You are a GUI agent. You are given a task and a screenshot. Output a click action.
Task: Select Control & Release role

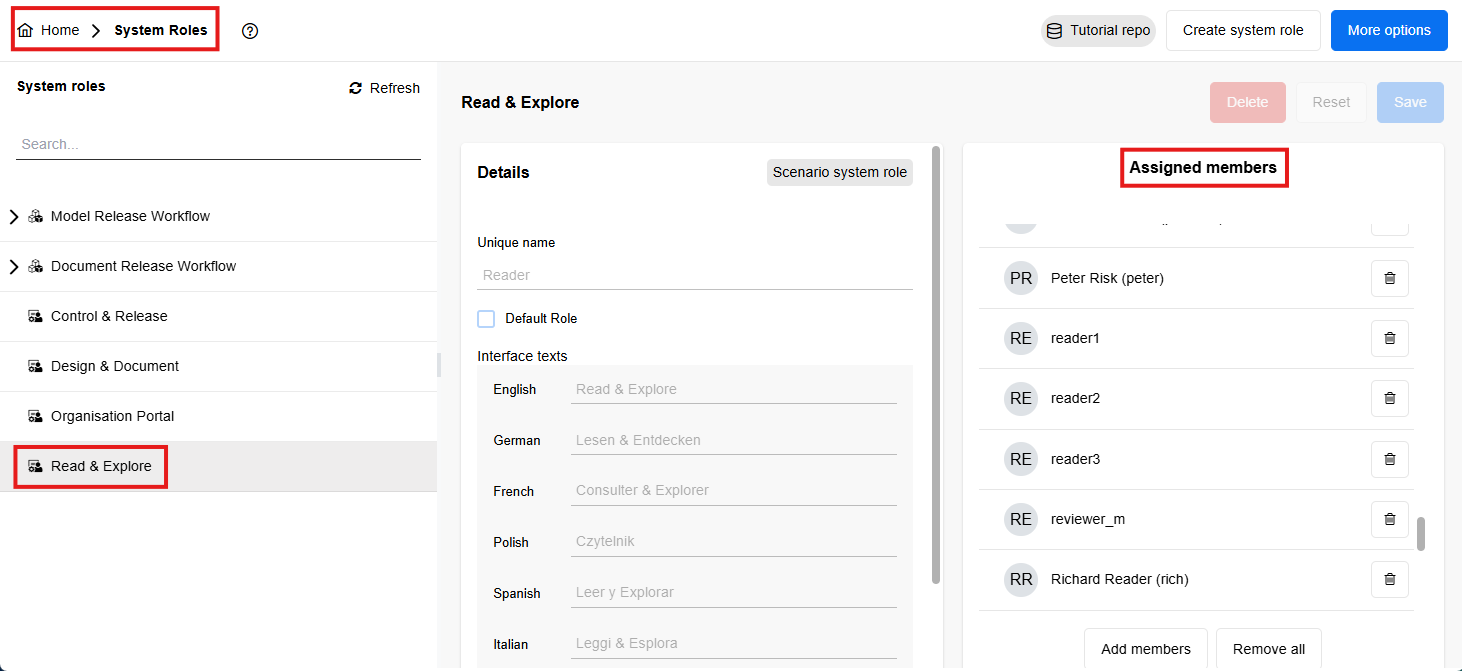[x=109, y=316]
